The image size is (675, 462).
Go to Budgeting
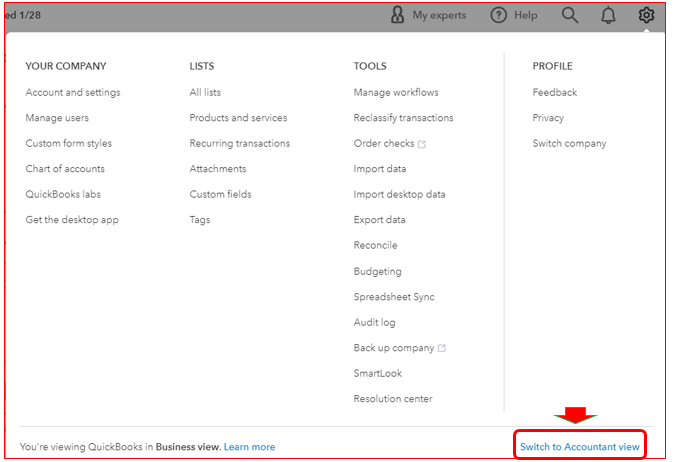pos(378,271)
